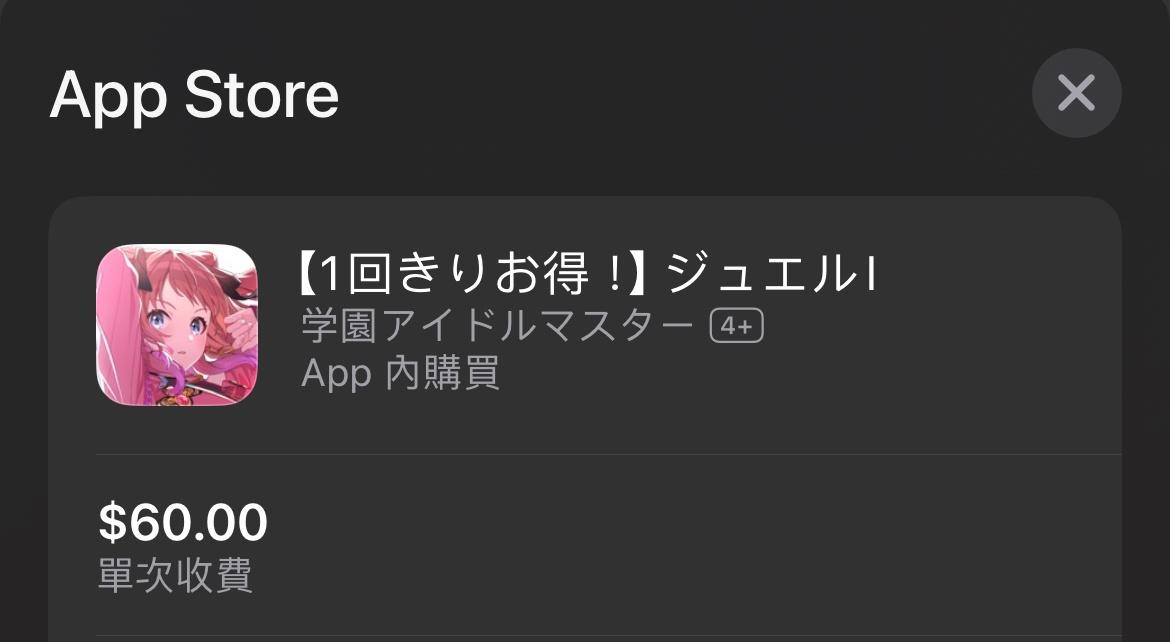Click the circular gray close button
Image resolution: width=1170 pixels, height=642 pixels.
[x=1076, y=93]
